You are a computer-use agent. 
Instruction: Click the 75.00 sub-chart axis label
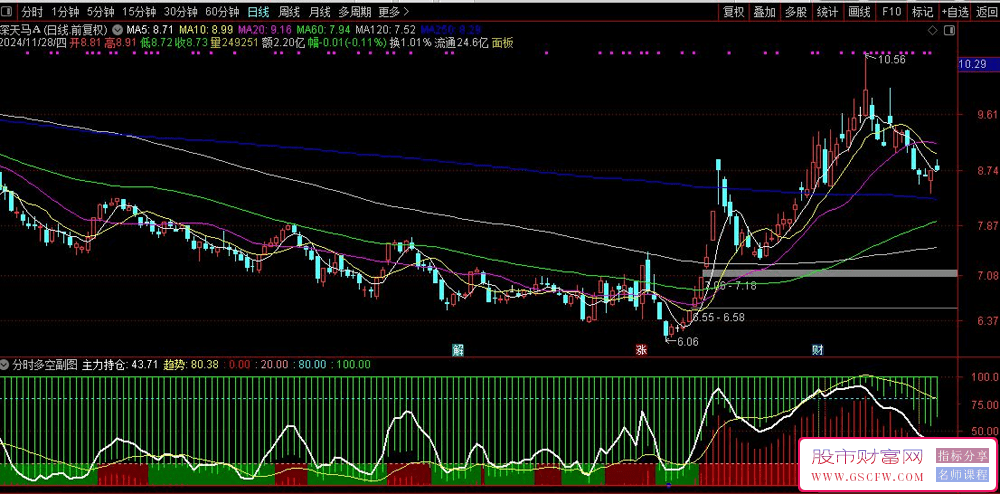tap(985, 404)
